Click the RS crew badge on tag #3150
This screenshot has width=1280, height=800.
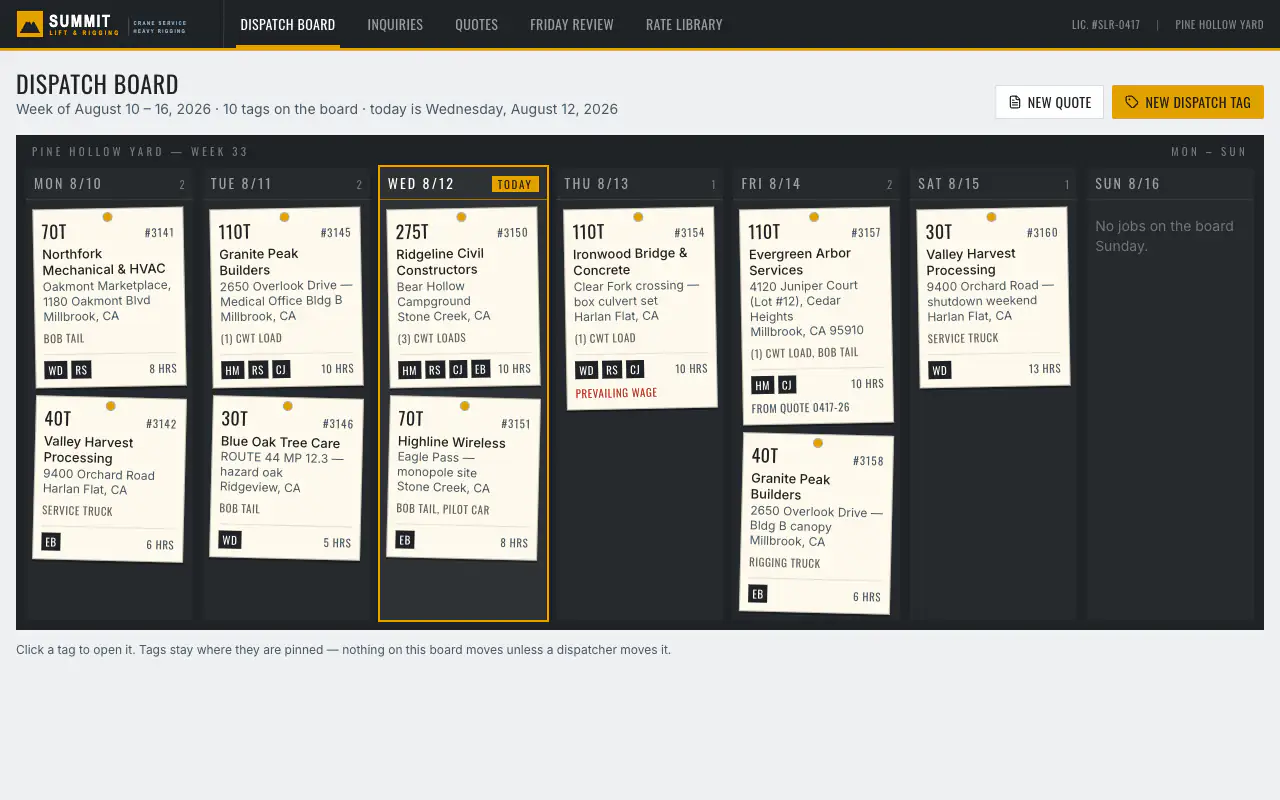434,370
